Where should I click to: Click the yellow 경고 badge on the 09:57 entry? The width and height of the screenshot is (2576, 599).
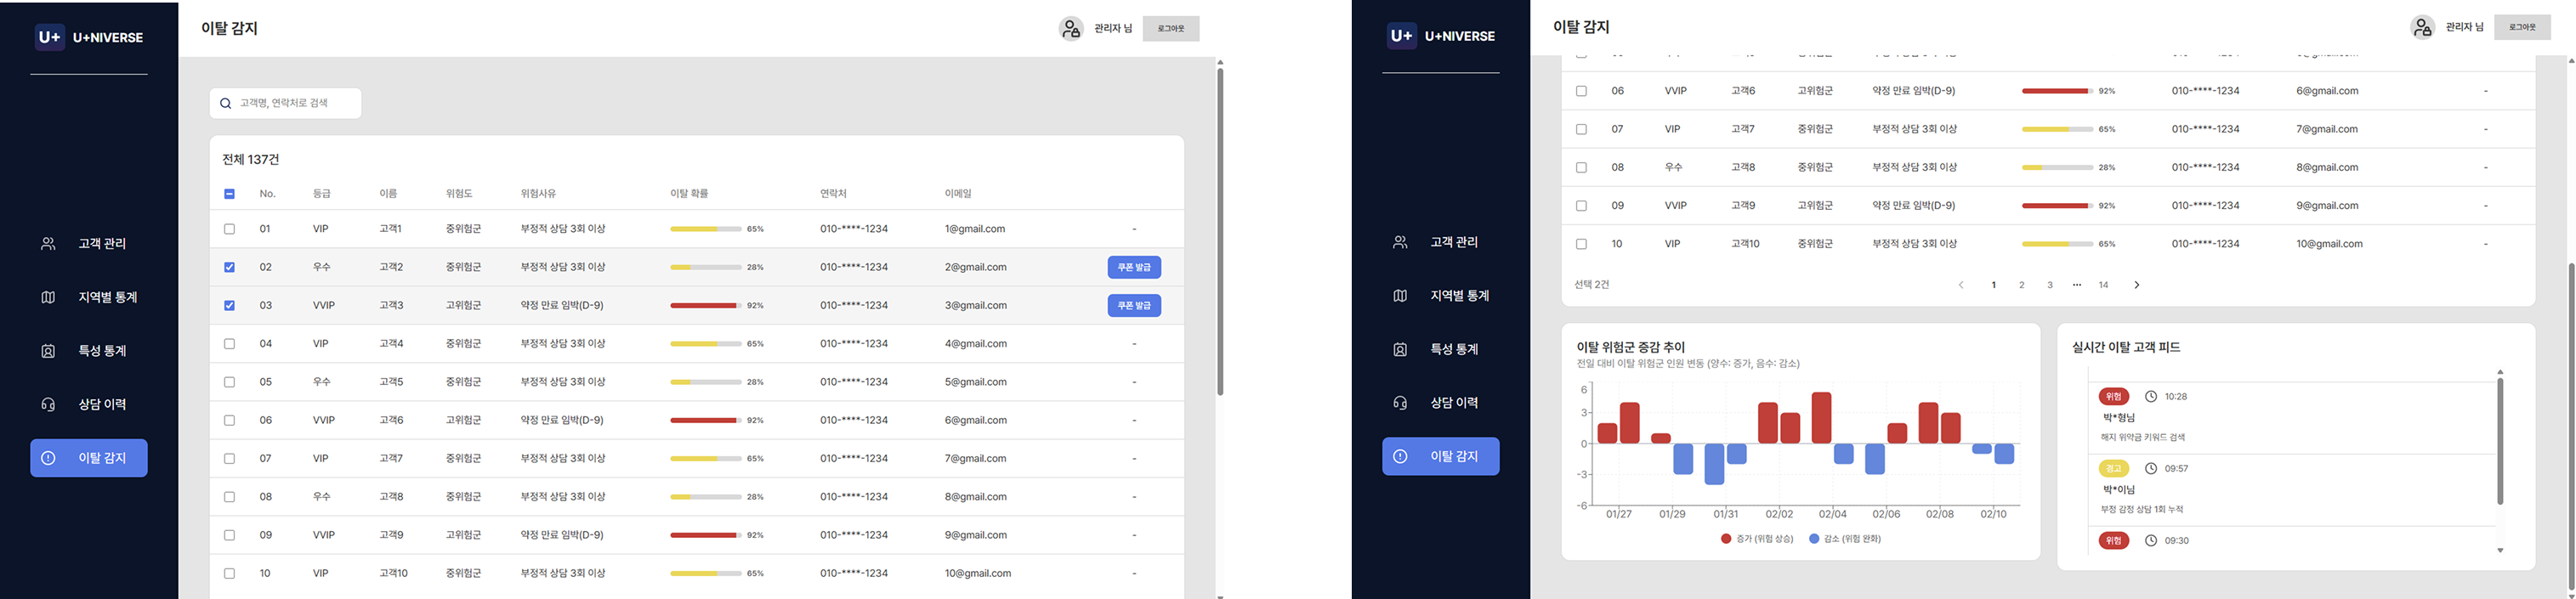pyautogui.click(x=2114, y=469)
